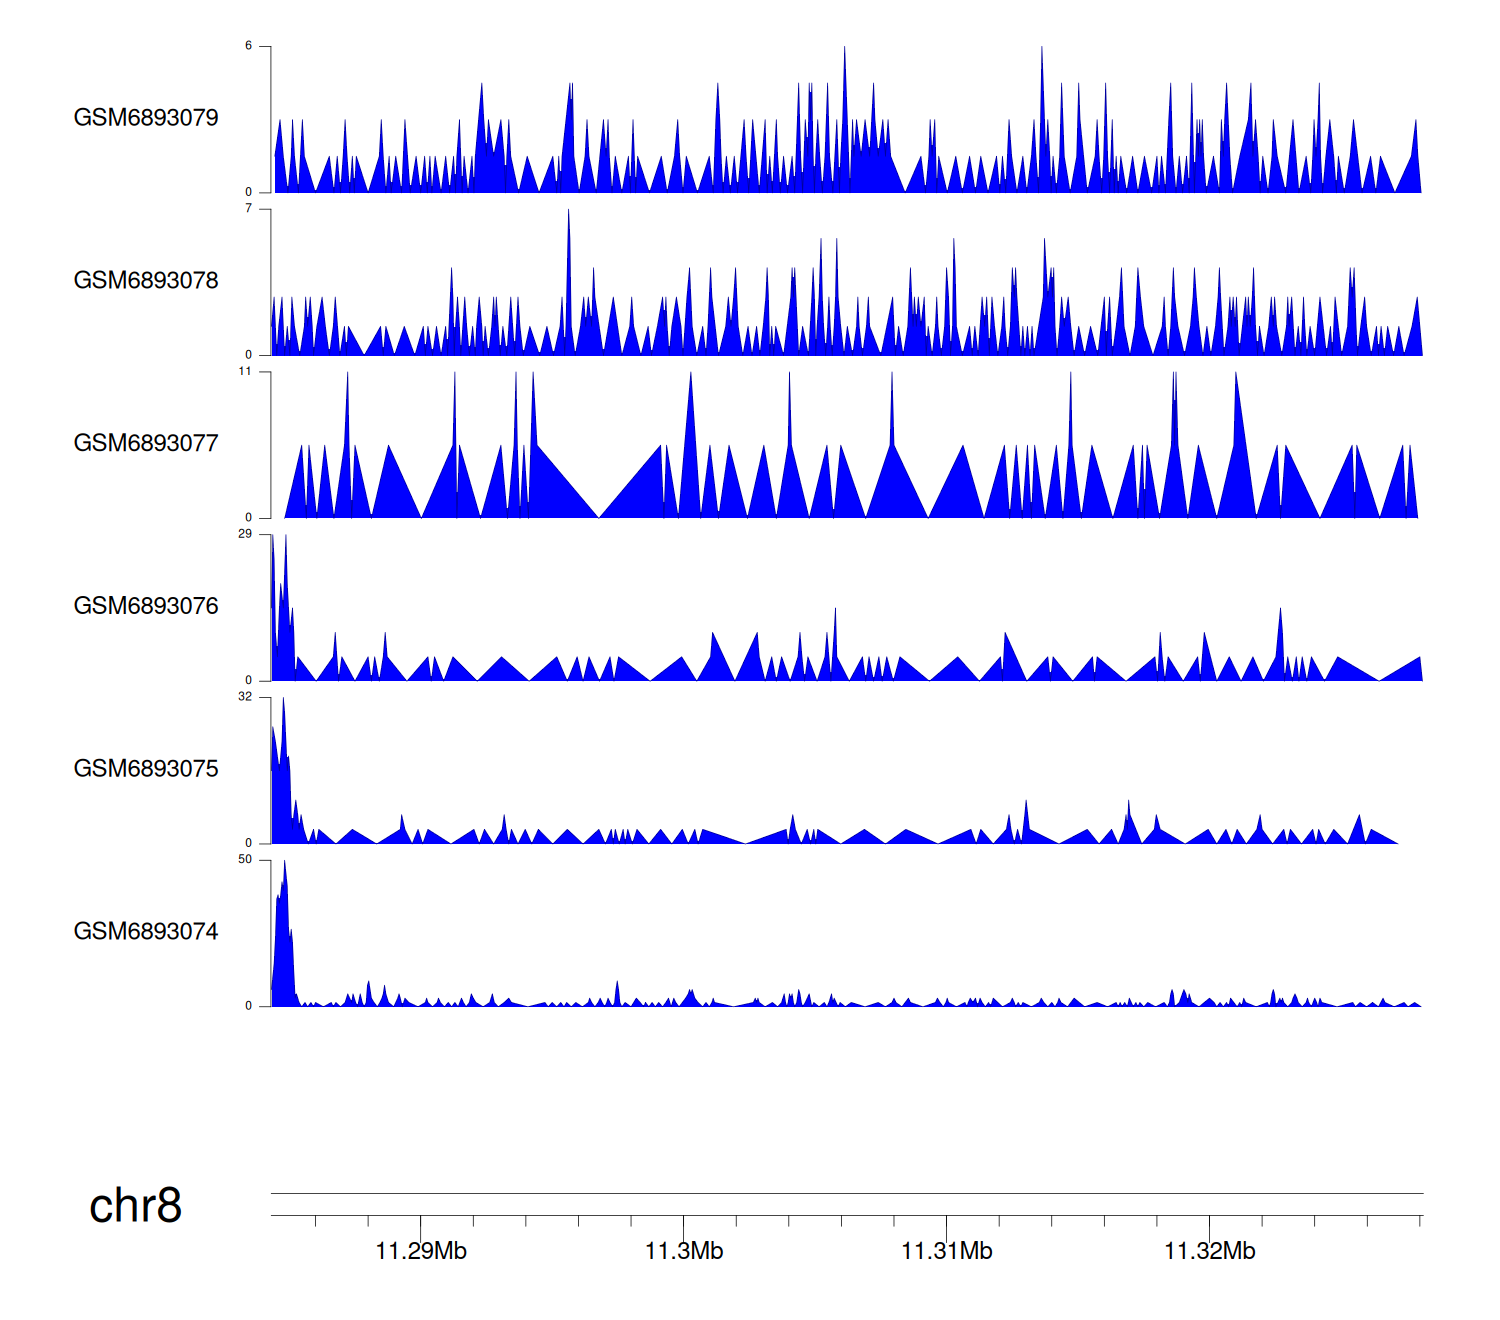Viewport: 1500px width, 1320px height.
Task: Select the GSM6893076 track label
Action: 146,606
